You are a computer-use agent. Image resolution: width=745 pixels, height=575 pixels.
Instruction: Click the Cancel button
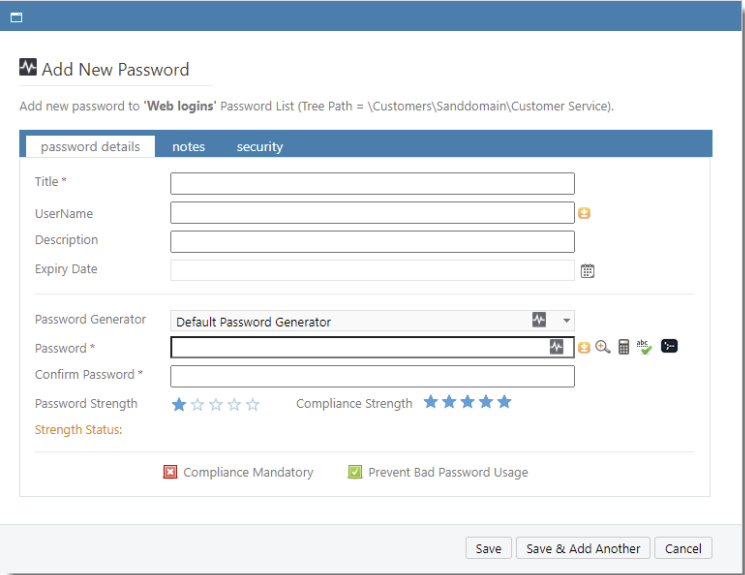(x=683, y=548)
